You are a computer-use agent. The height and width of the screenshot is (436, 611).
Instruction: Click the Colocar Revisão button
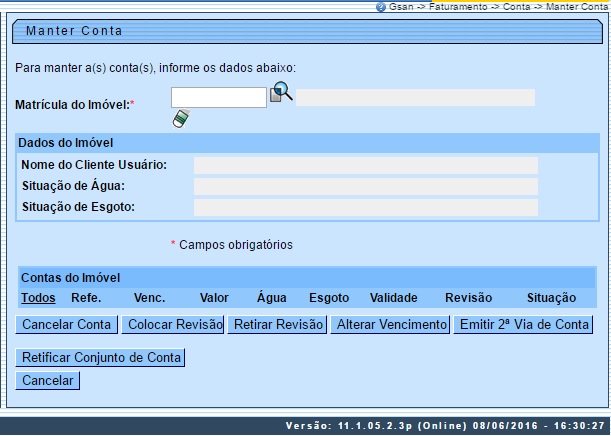pos(173,325)
